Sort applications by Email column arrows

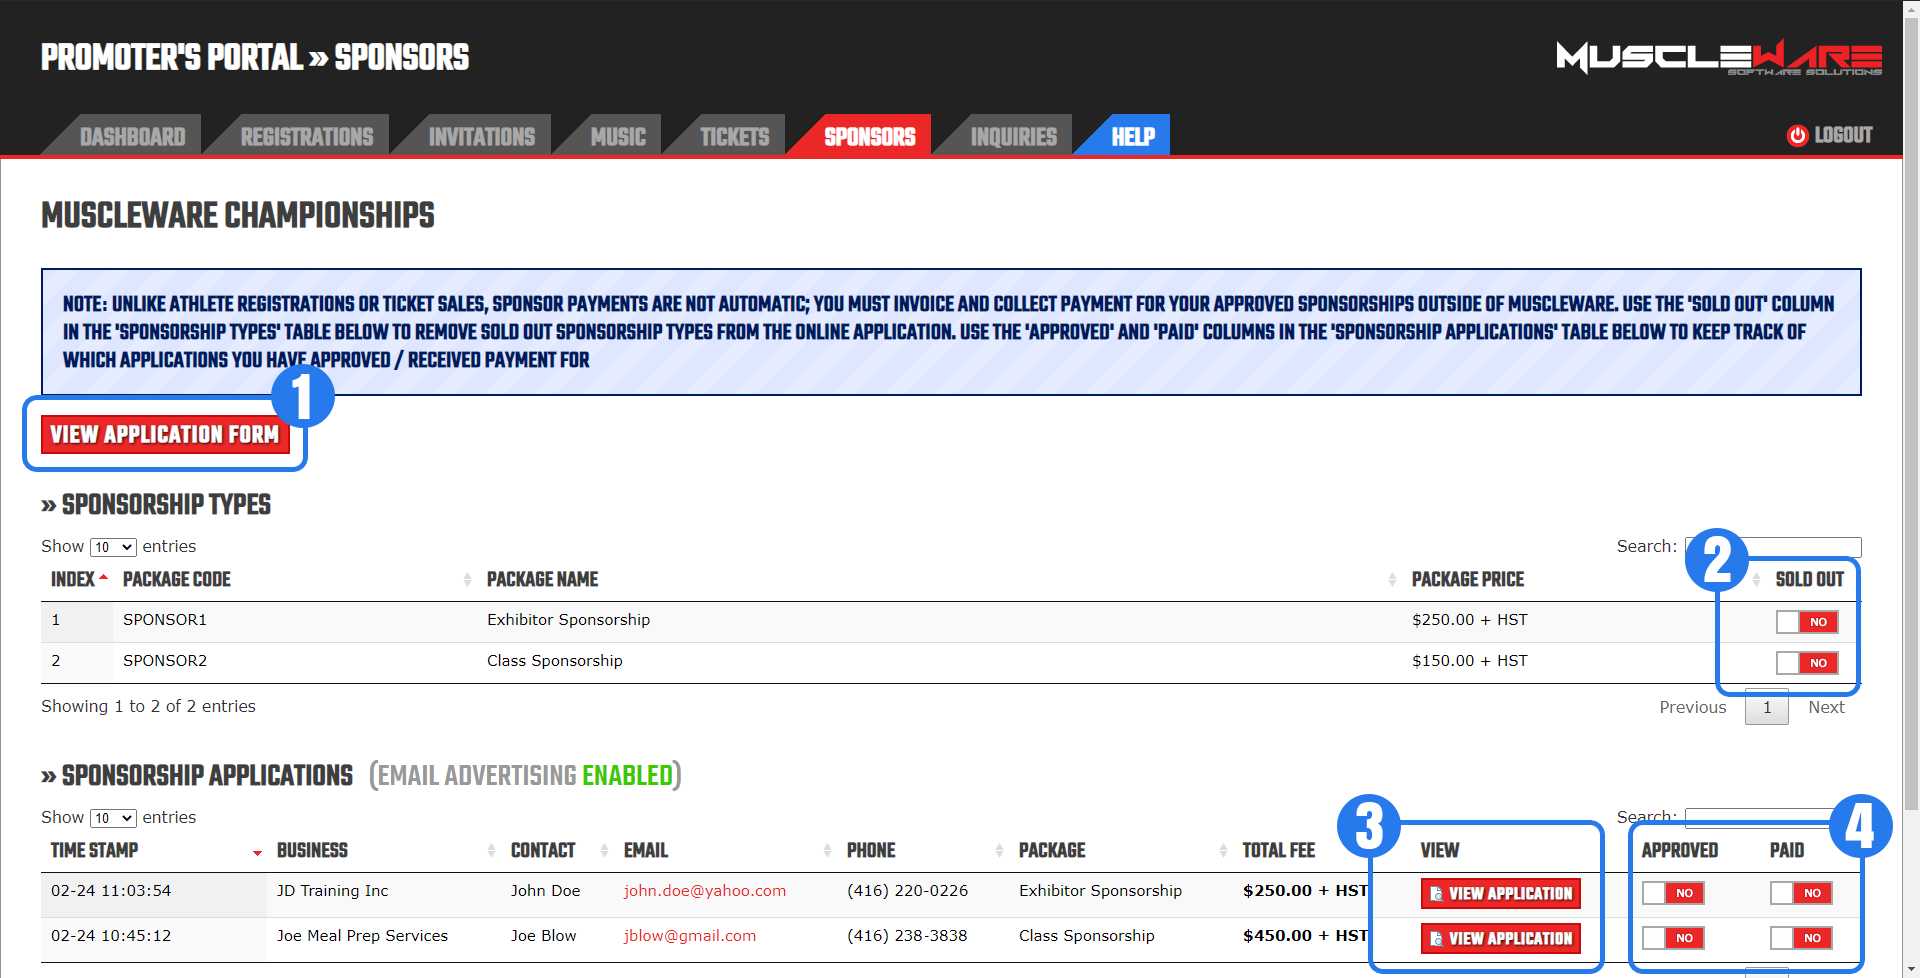827,851
